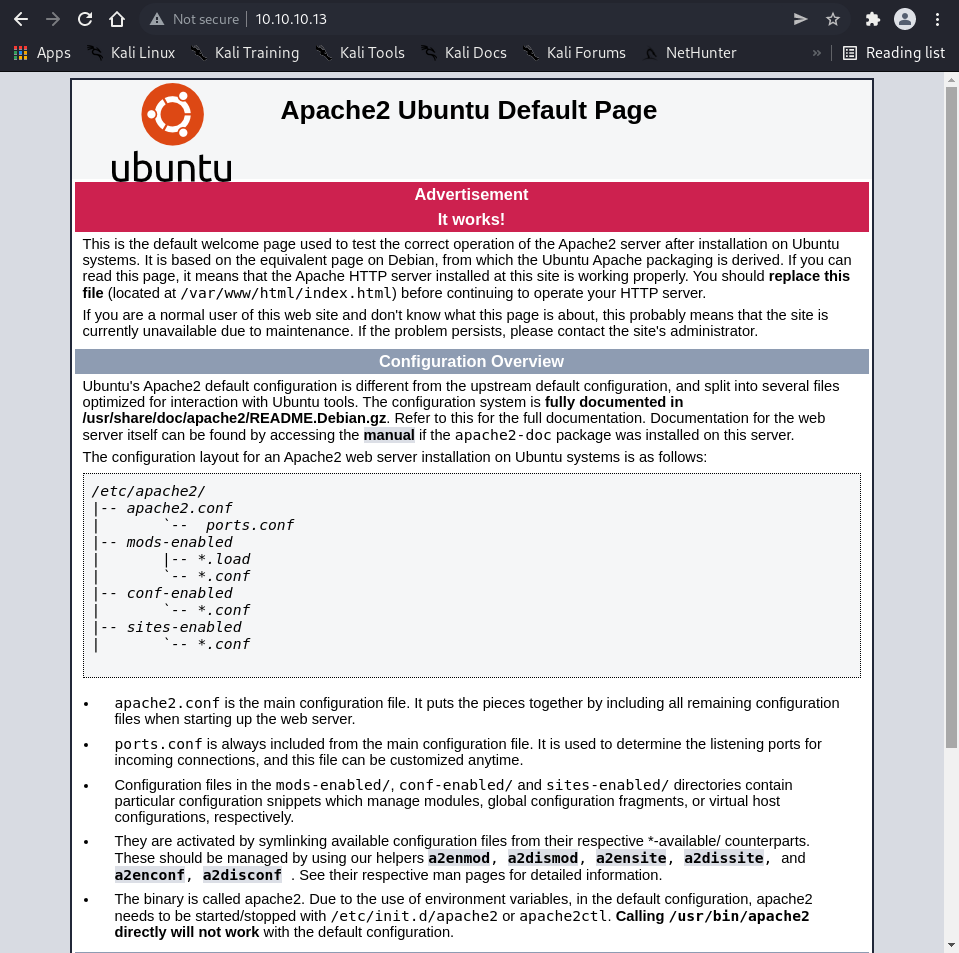This screenshot has height=953, width=959.
Task: Open the Kali Linux bookmark
Action: 131,53
